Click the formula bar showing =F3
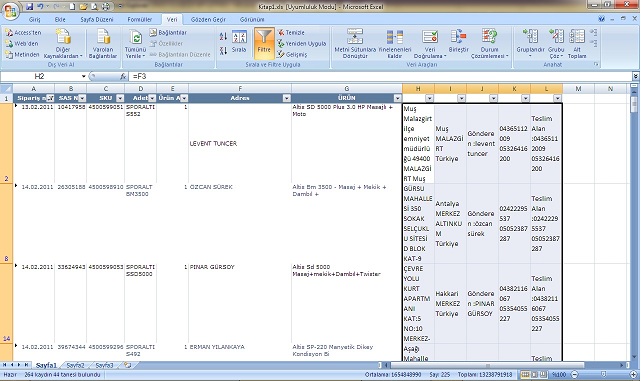641x381 pixels. pos(380,76)
